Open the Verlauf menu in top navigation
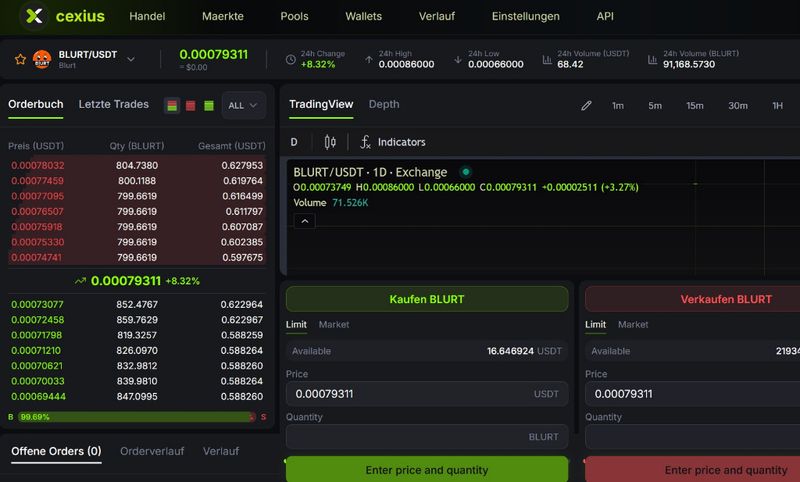The width and height of the screenshot is (800, 482). [437, 16]
